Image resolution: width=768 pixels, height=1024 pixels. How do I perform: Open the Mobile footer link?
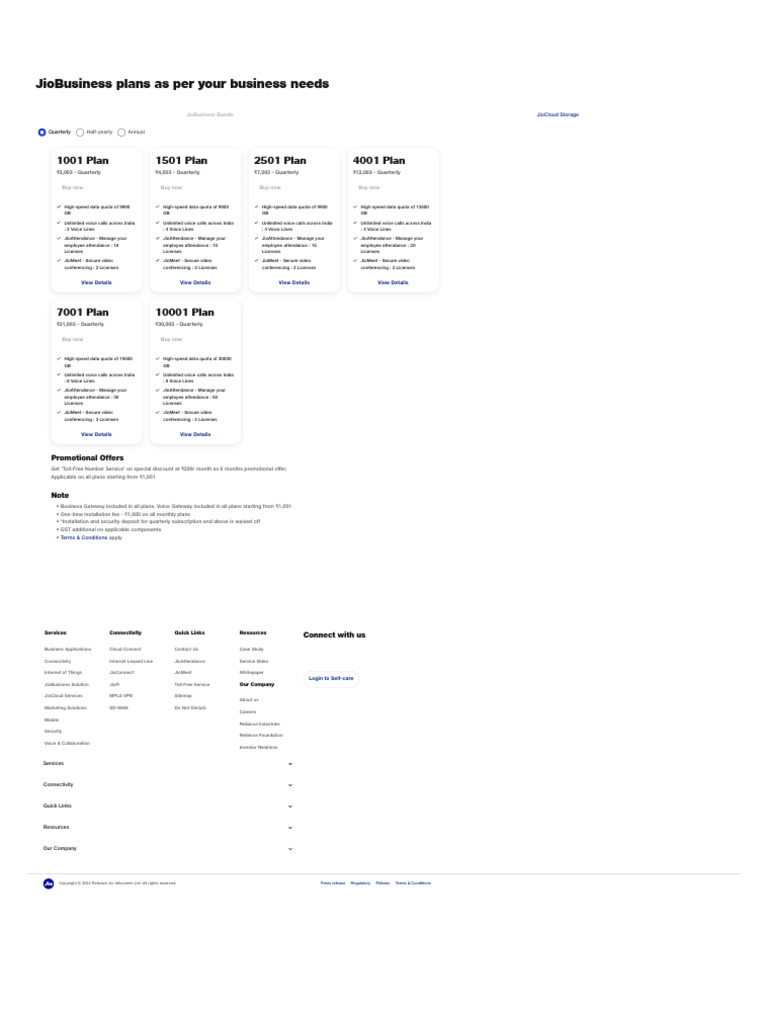tap(51, 720)
